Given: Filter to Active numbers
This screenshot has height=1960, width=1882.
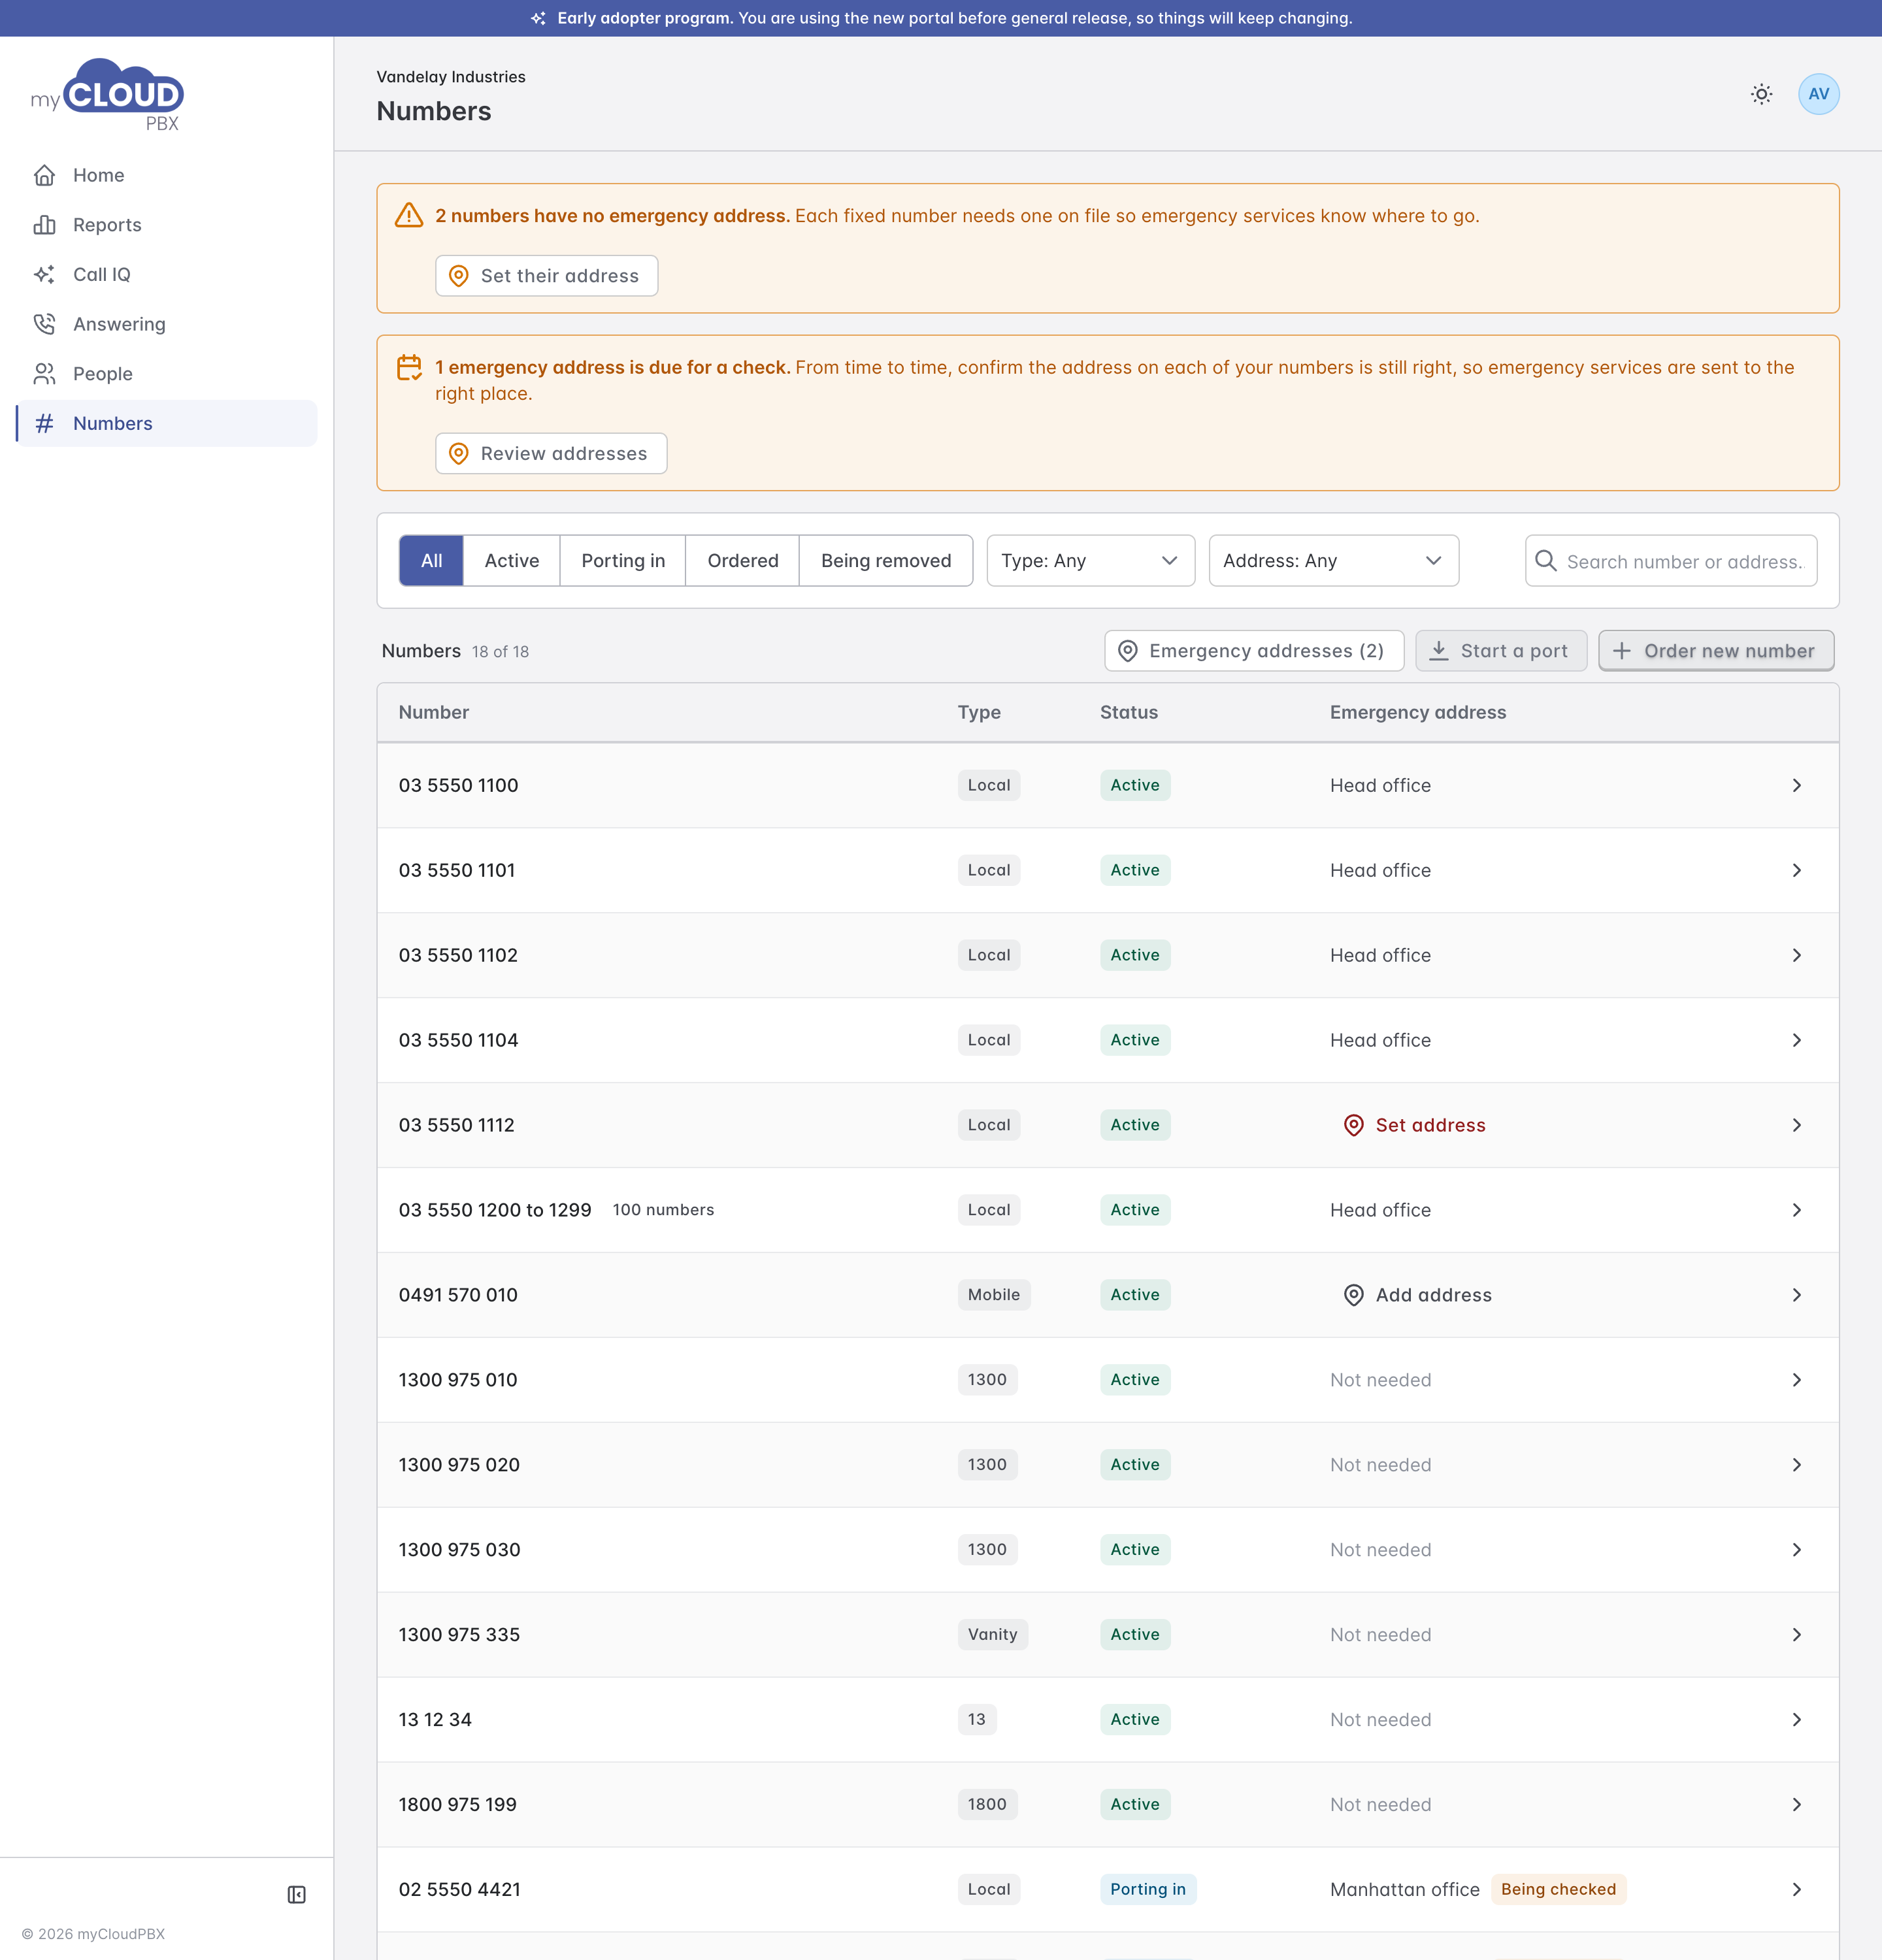Looking at the screenshot, I should 511,561.
